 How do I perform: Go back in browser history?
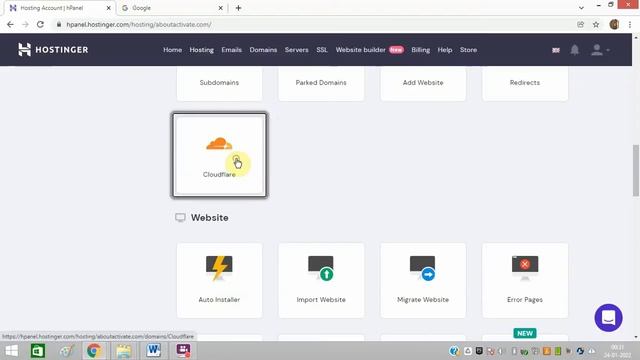10,24
